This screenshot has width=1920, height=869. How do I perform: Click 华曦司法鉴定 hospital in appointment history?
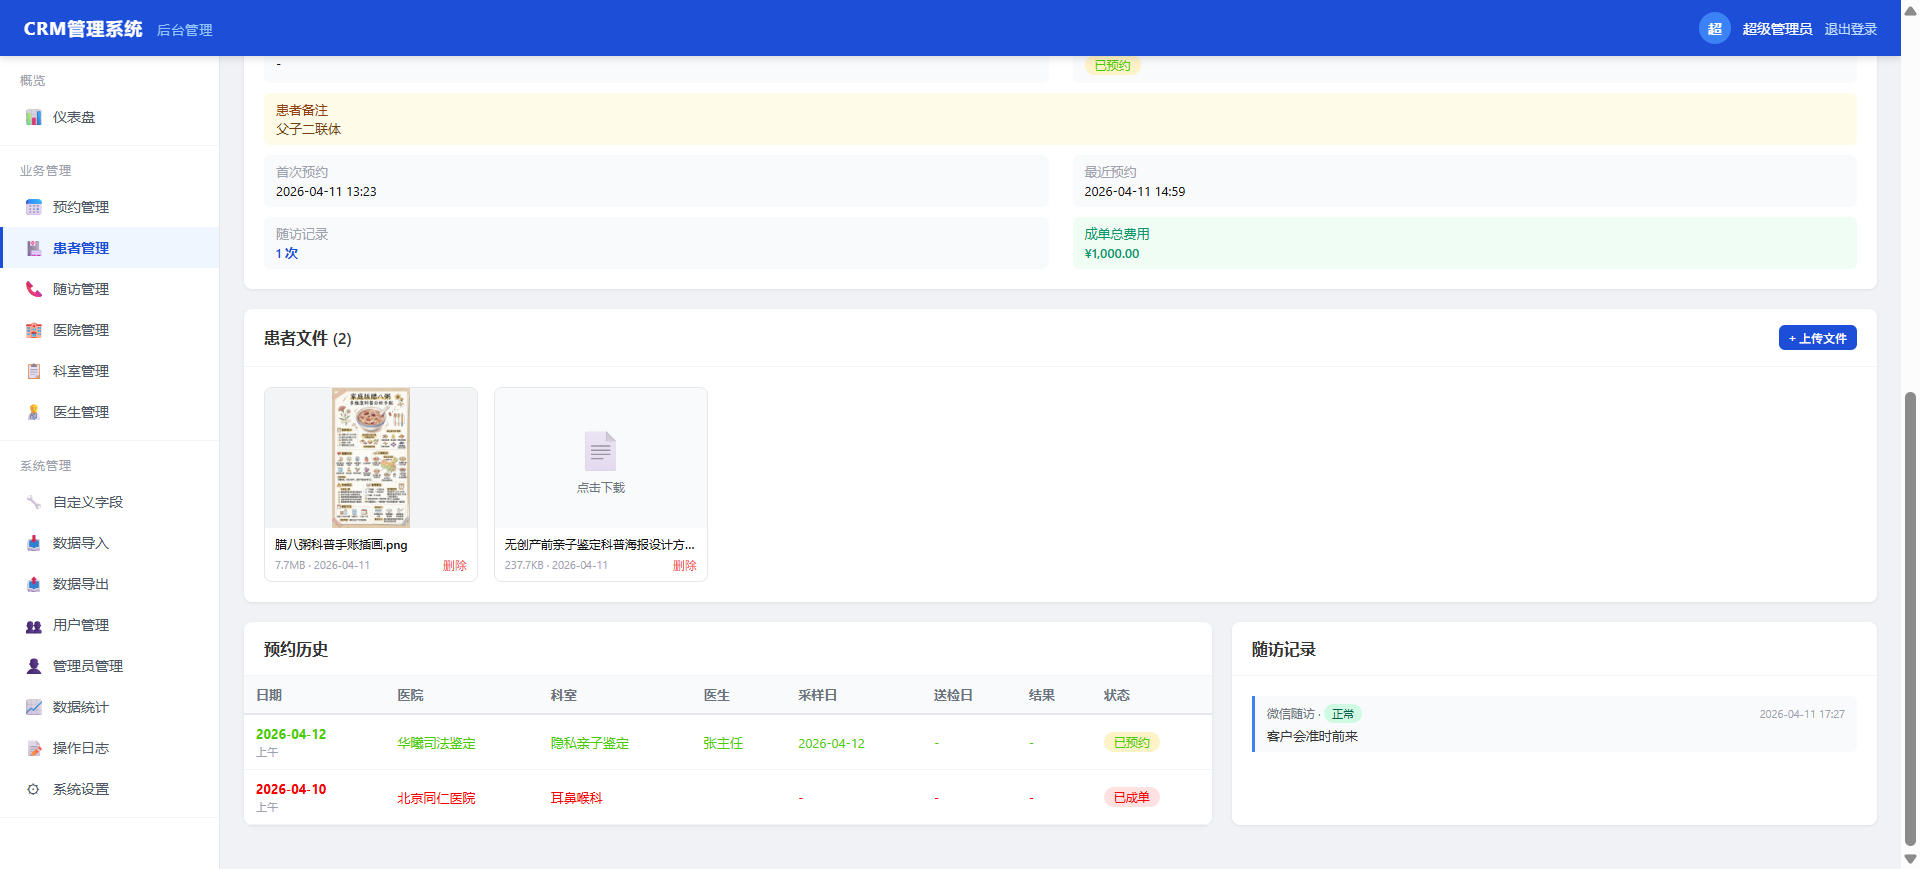click(436, 743)
